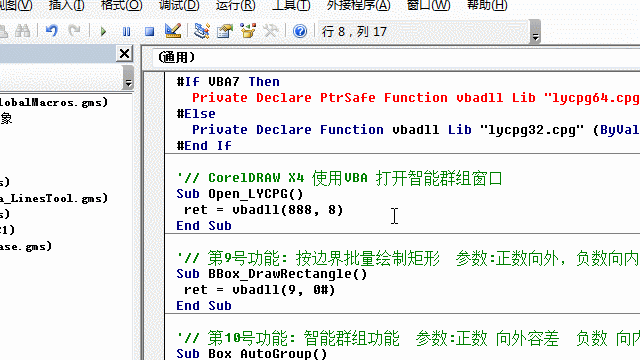Pause execution with the Break icon
Image resolution: width=640 pixels, height=360 pixels.
127,31
